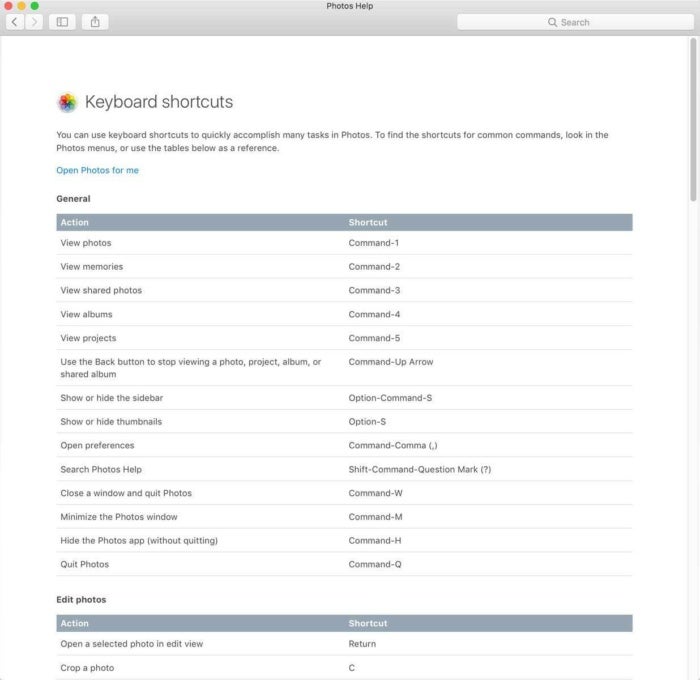The height and width of the screenshot is (680, 700).
Task: Click the vertical scrollbar thumb
Action: (693, 119)
